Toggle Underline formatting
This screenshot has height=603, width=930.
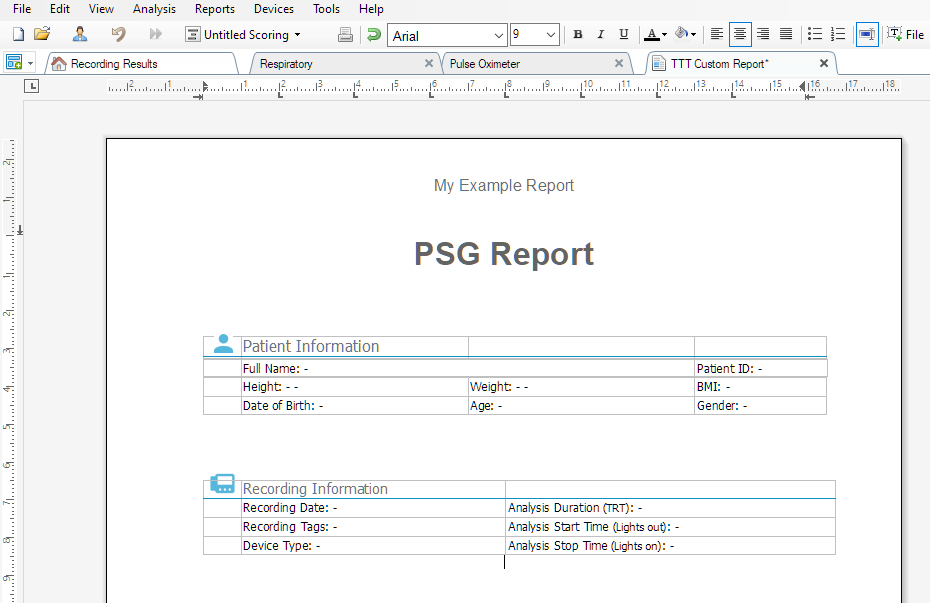tap(623, 35)
